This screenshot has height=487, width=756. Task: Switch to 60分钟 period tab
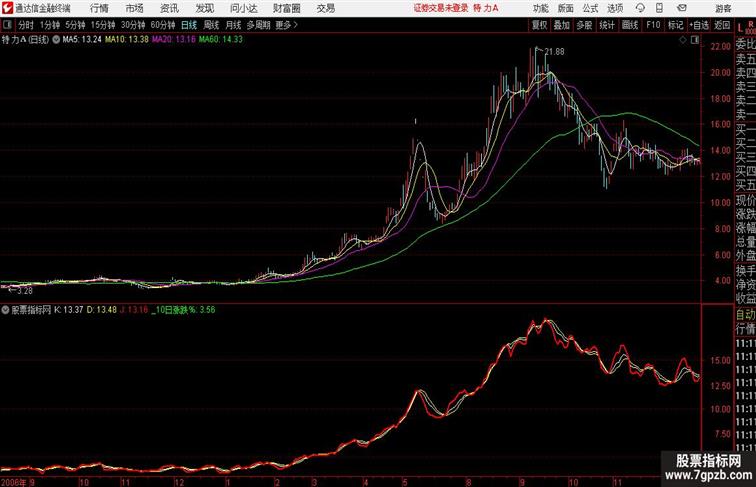pos(163,25)
